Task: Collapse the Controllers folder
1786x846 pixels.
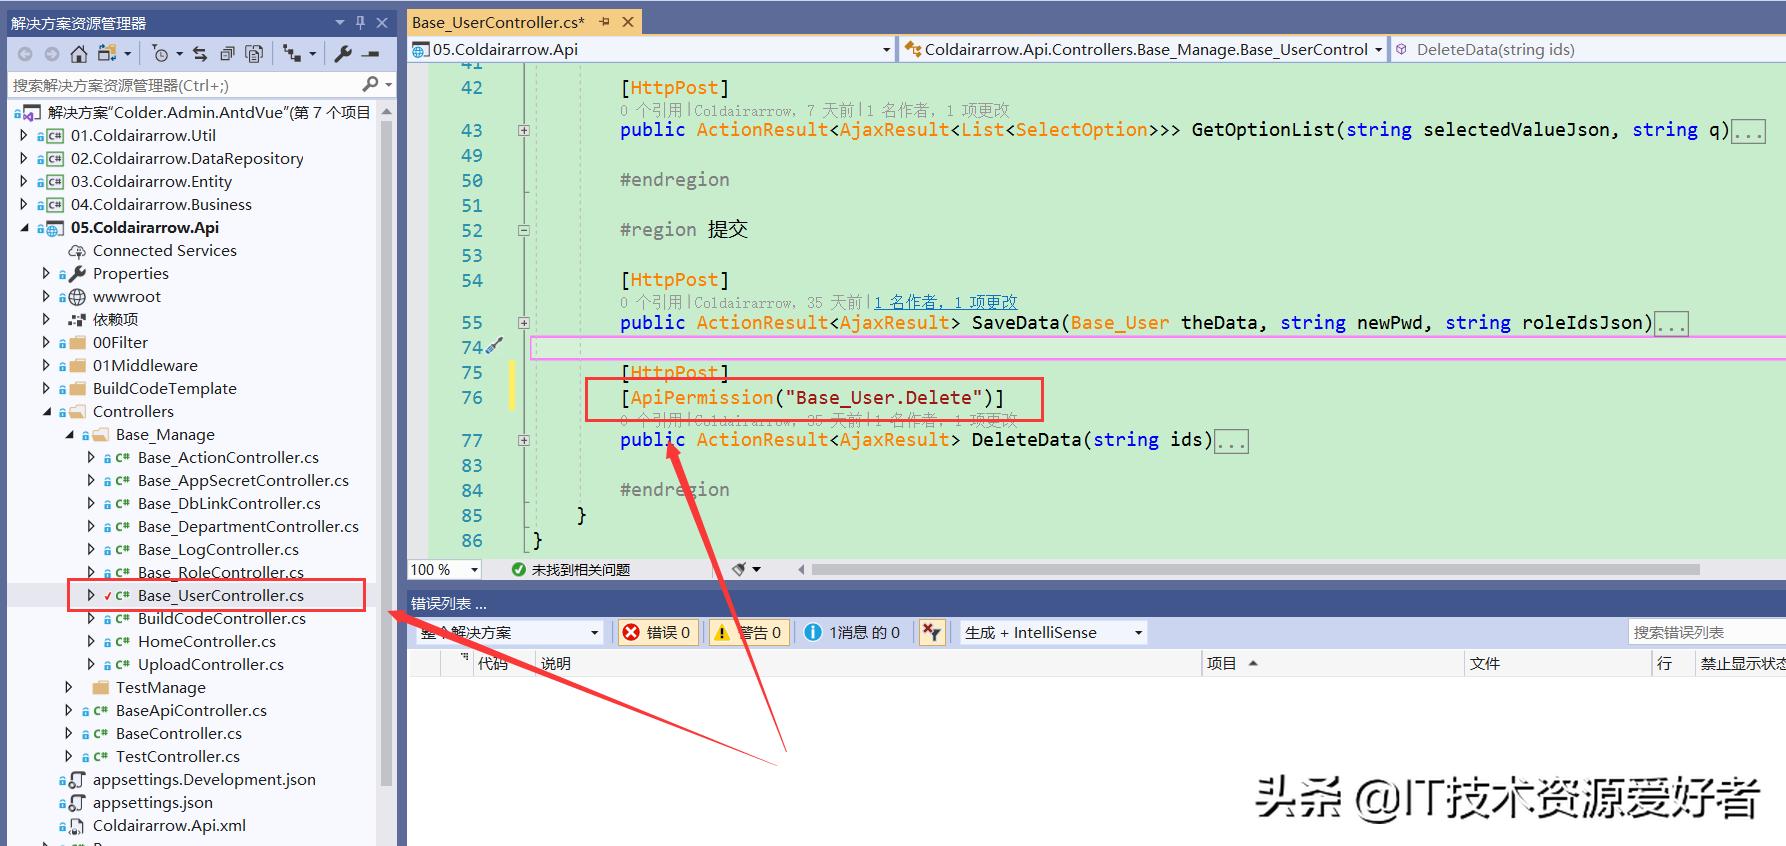Action: click(x=47, y=412)
